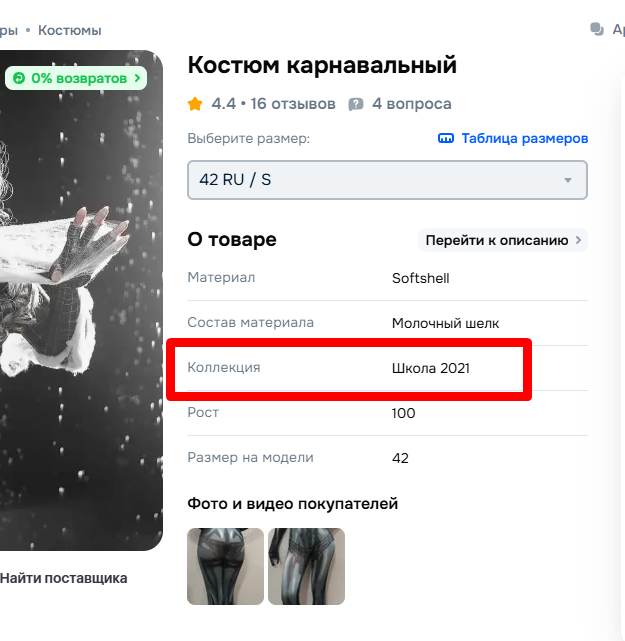Click chevron in Перейти к описанию button
The height and width of the screenshot is (641, 625).
(578, 240)
